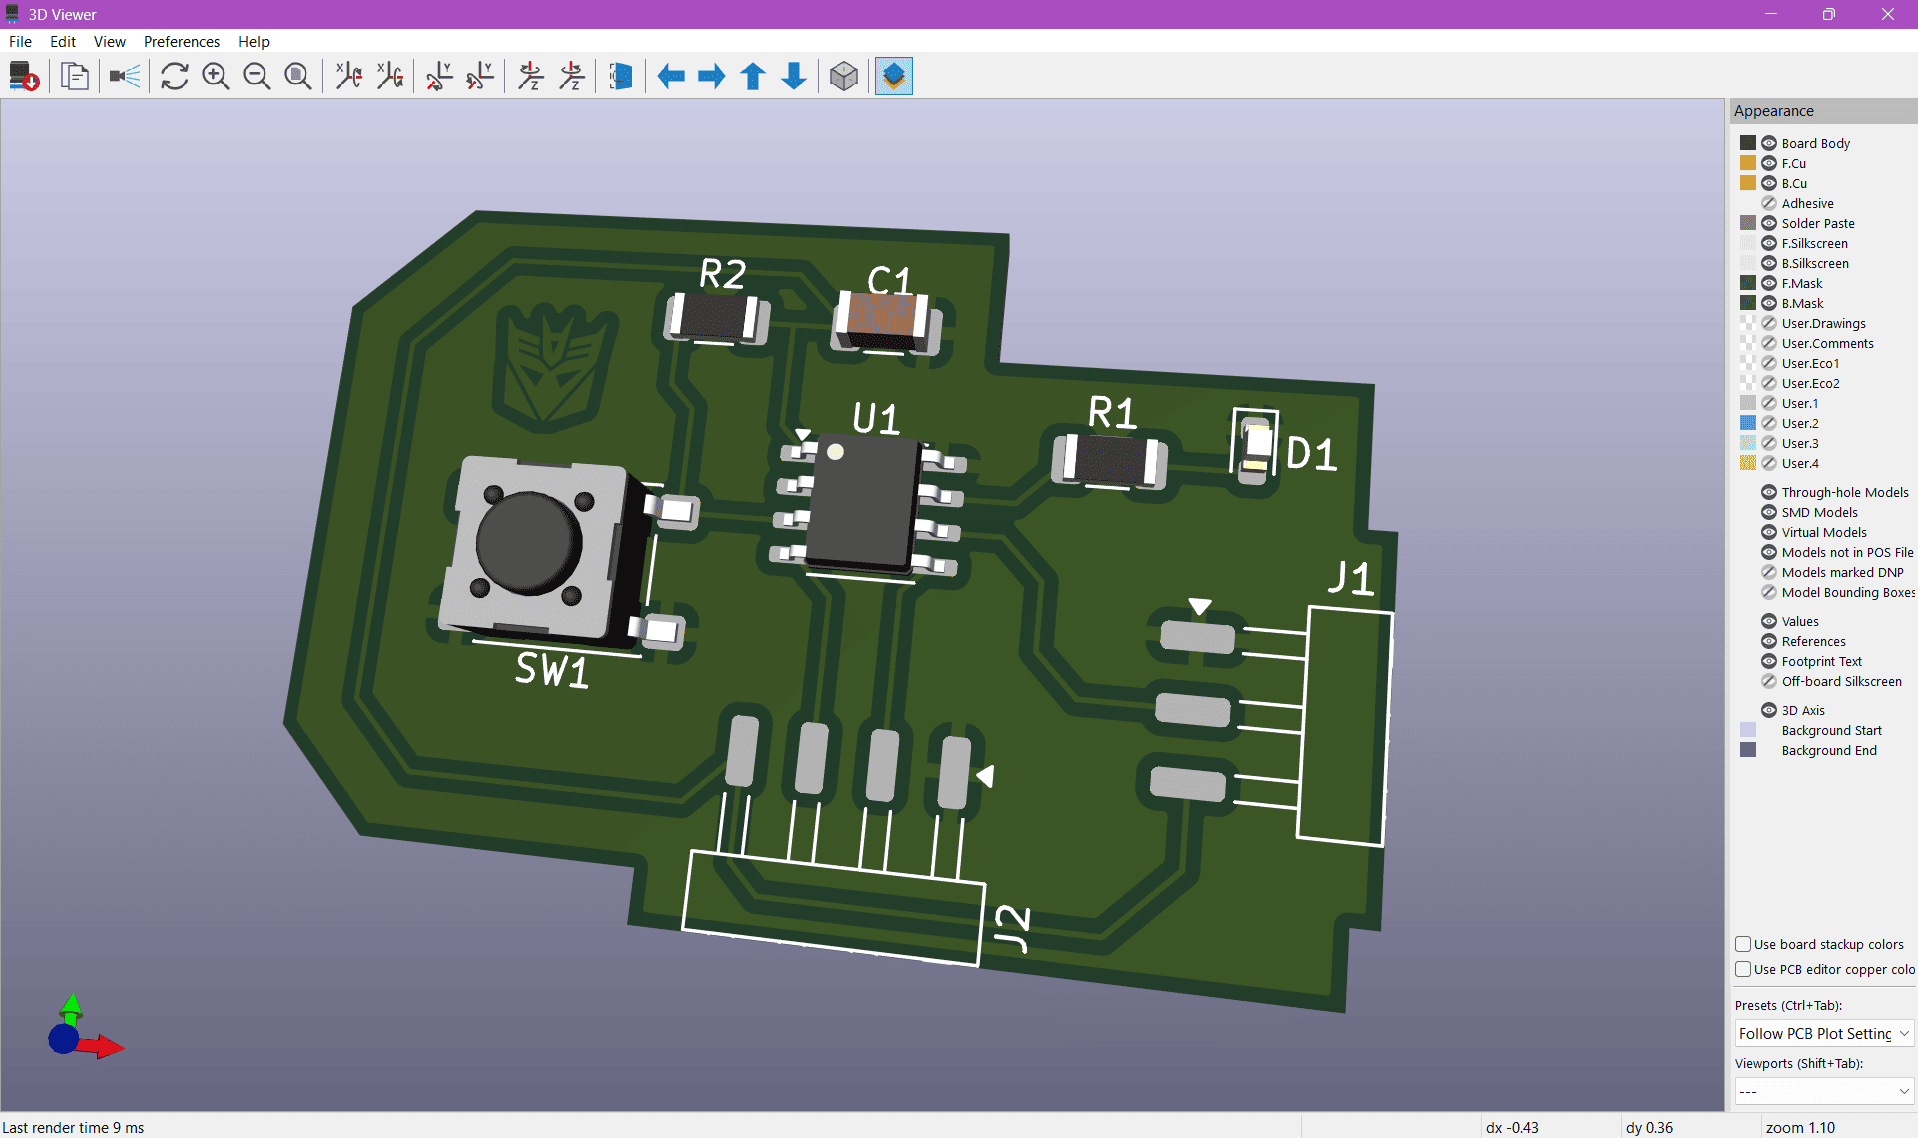Copy the 3D image to clipboard
The image size is (1918, 1138).
(x=75, y=76)
